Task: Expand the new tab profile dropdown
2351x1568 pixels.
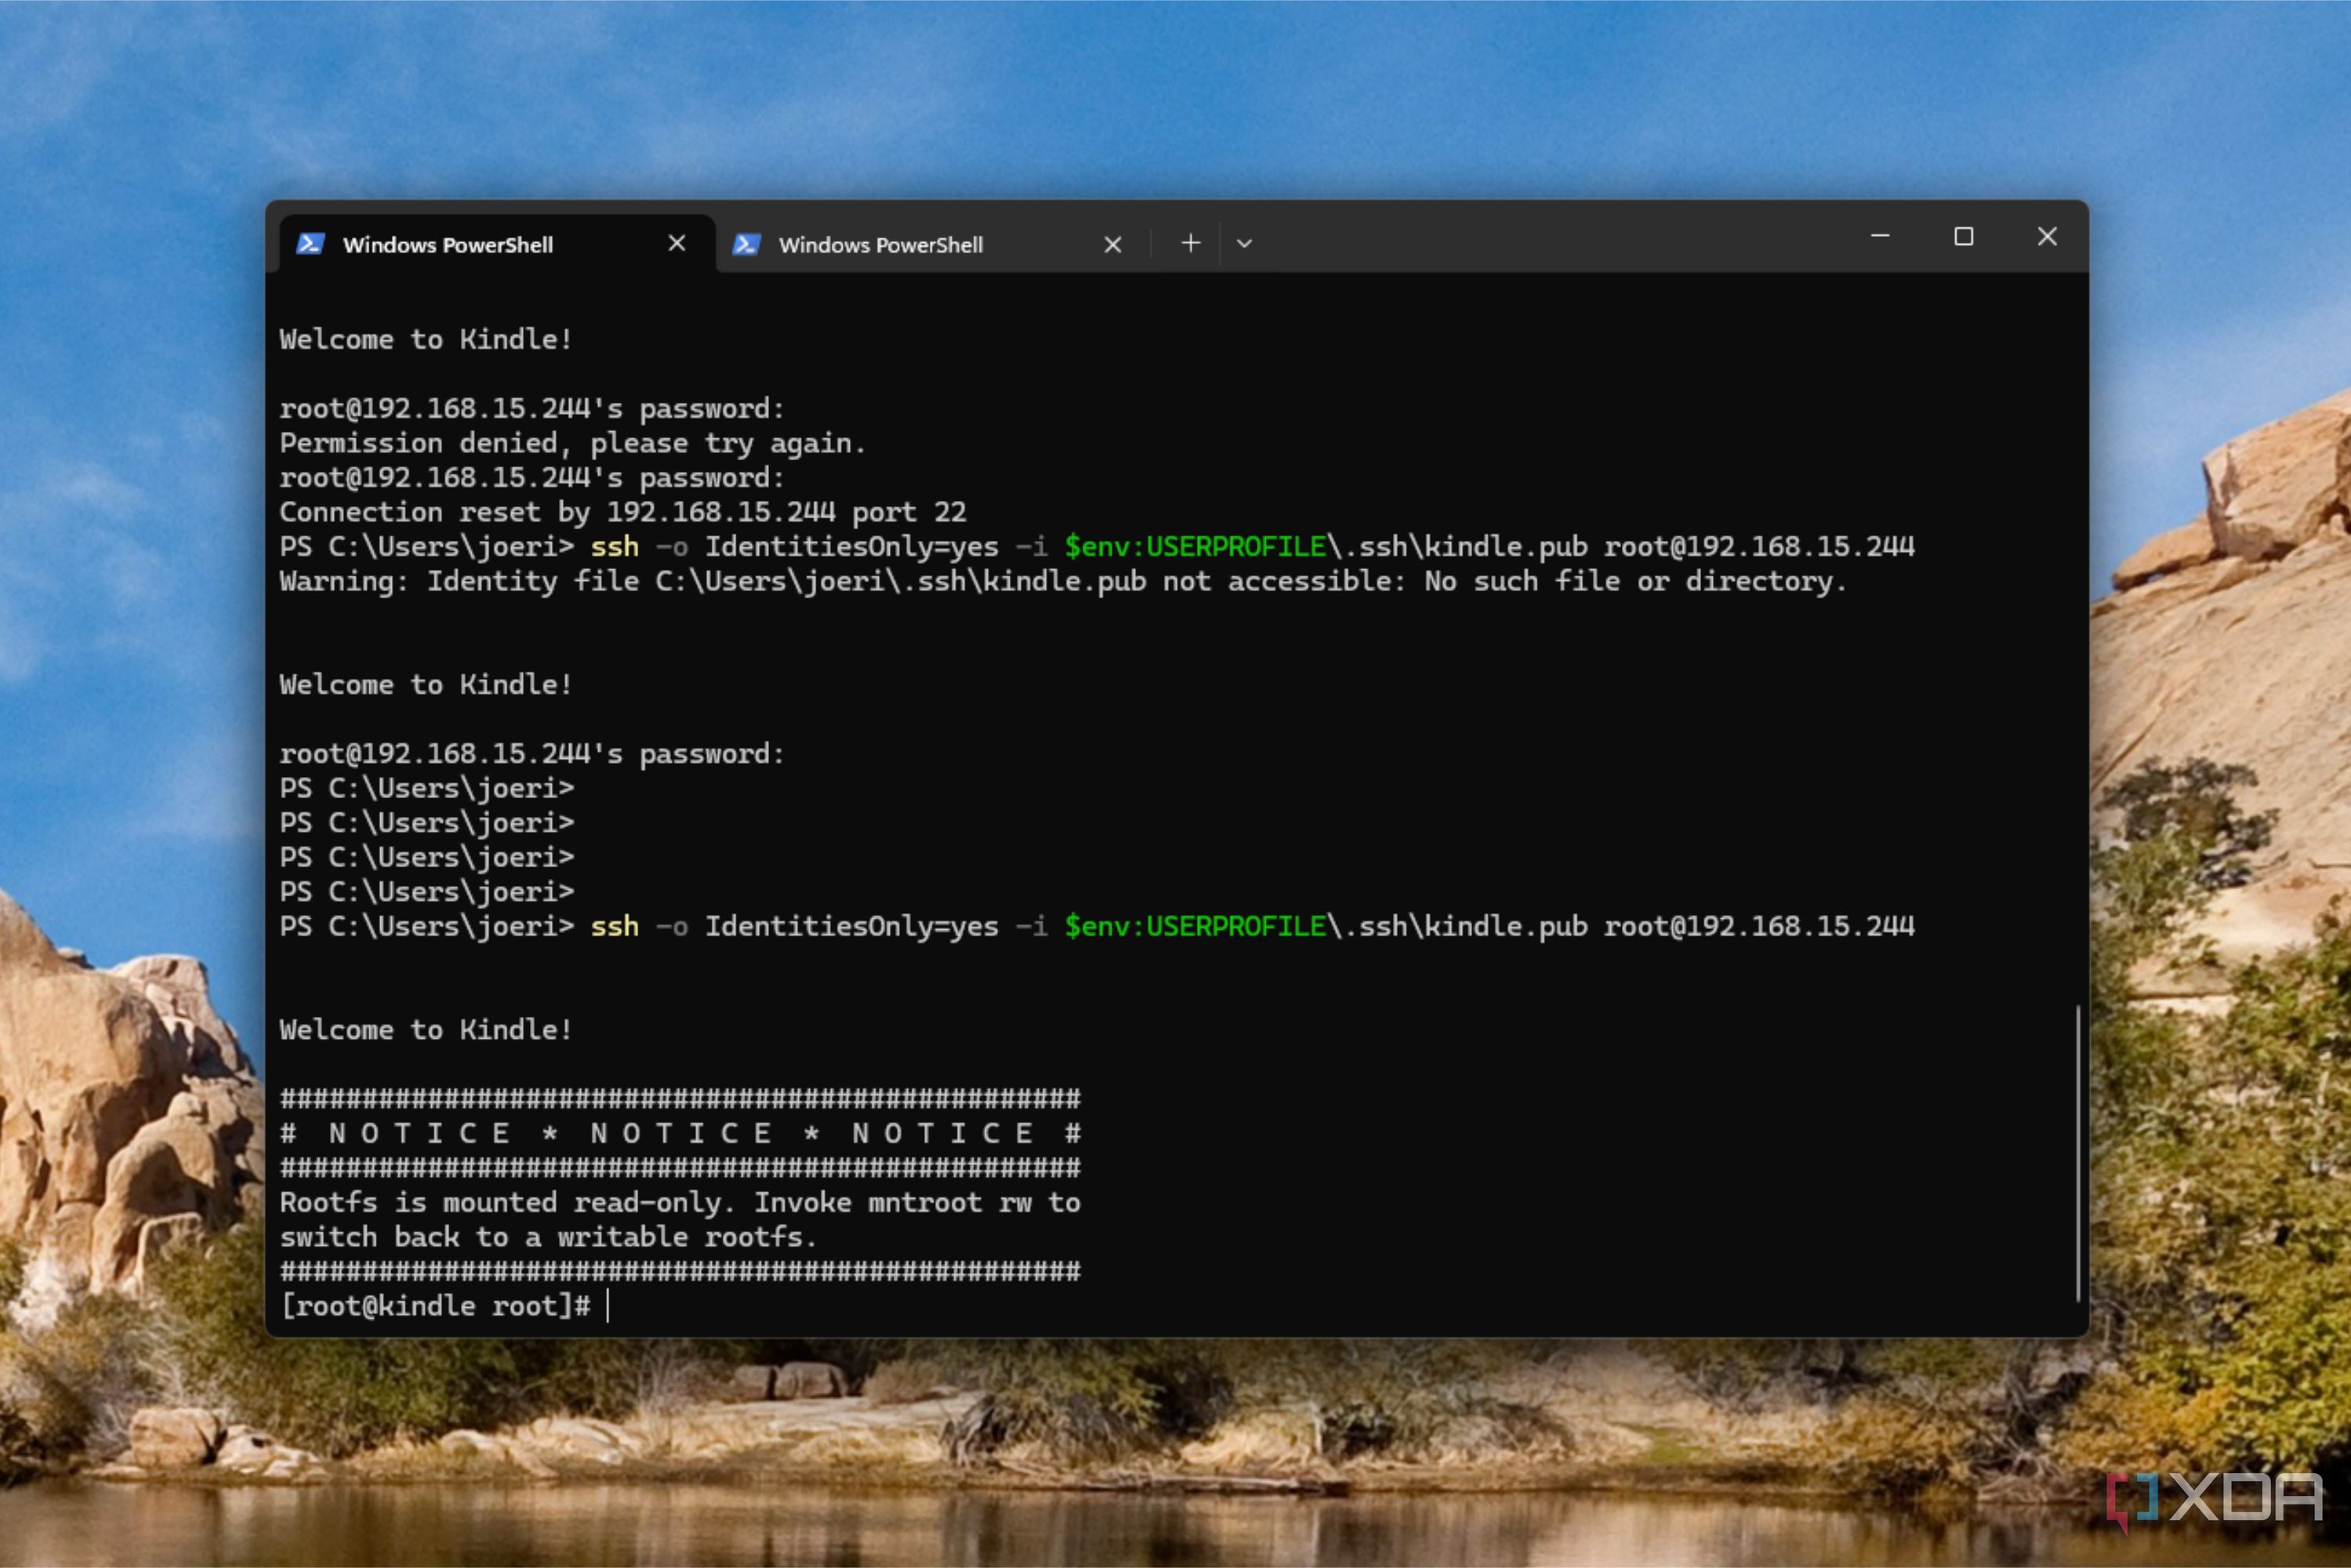Action: tap(1244, 243)
